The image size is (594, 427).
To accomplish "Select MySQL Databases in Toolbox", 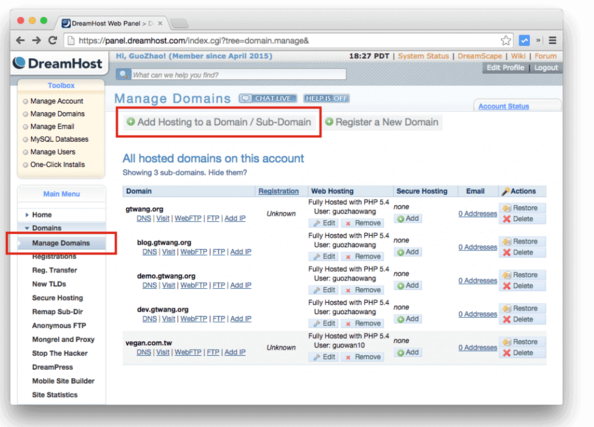I will point(59,139).
